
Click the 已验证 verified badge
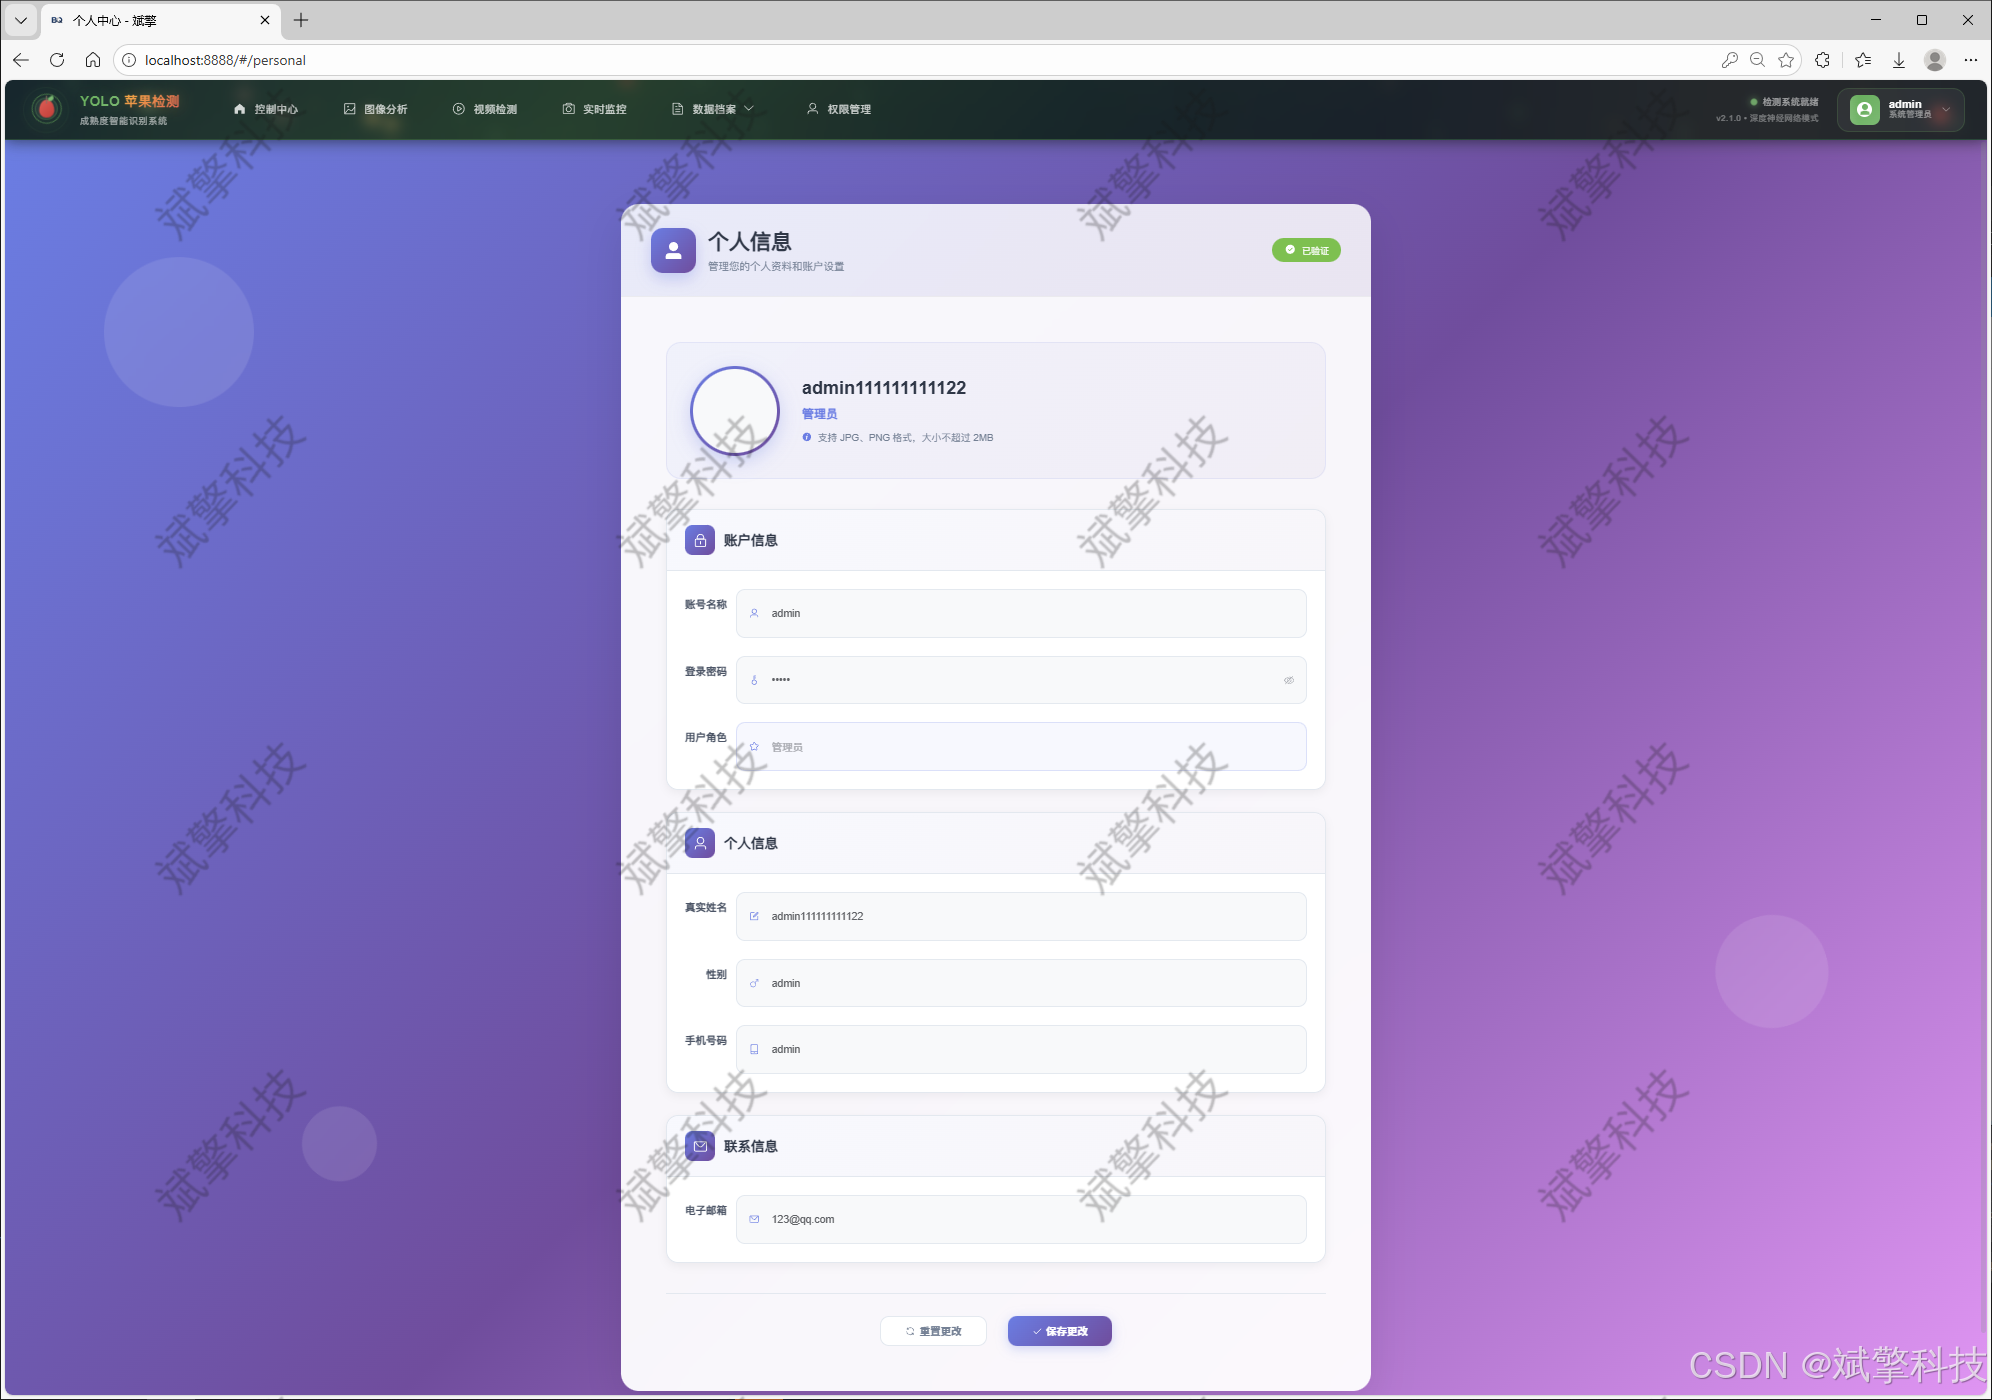(x=1306, y=250)
